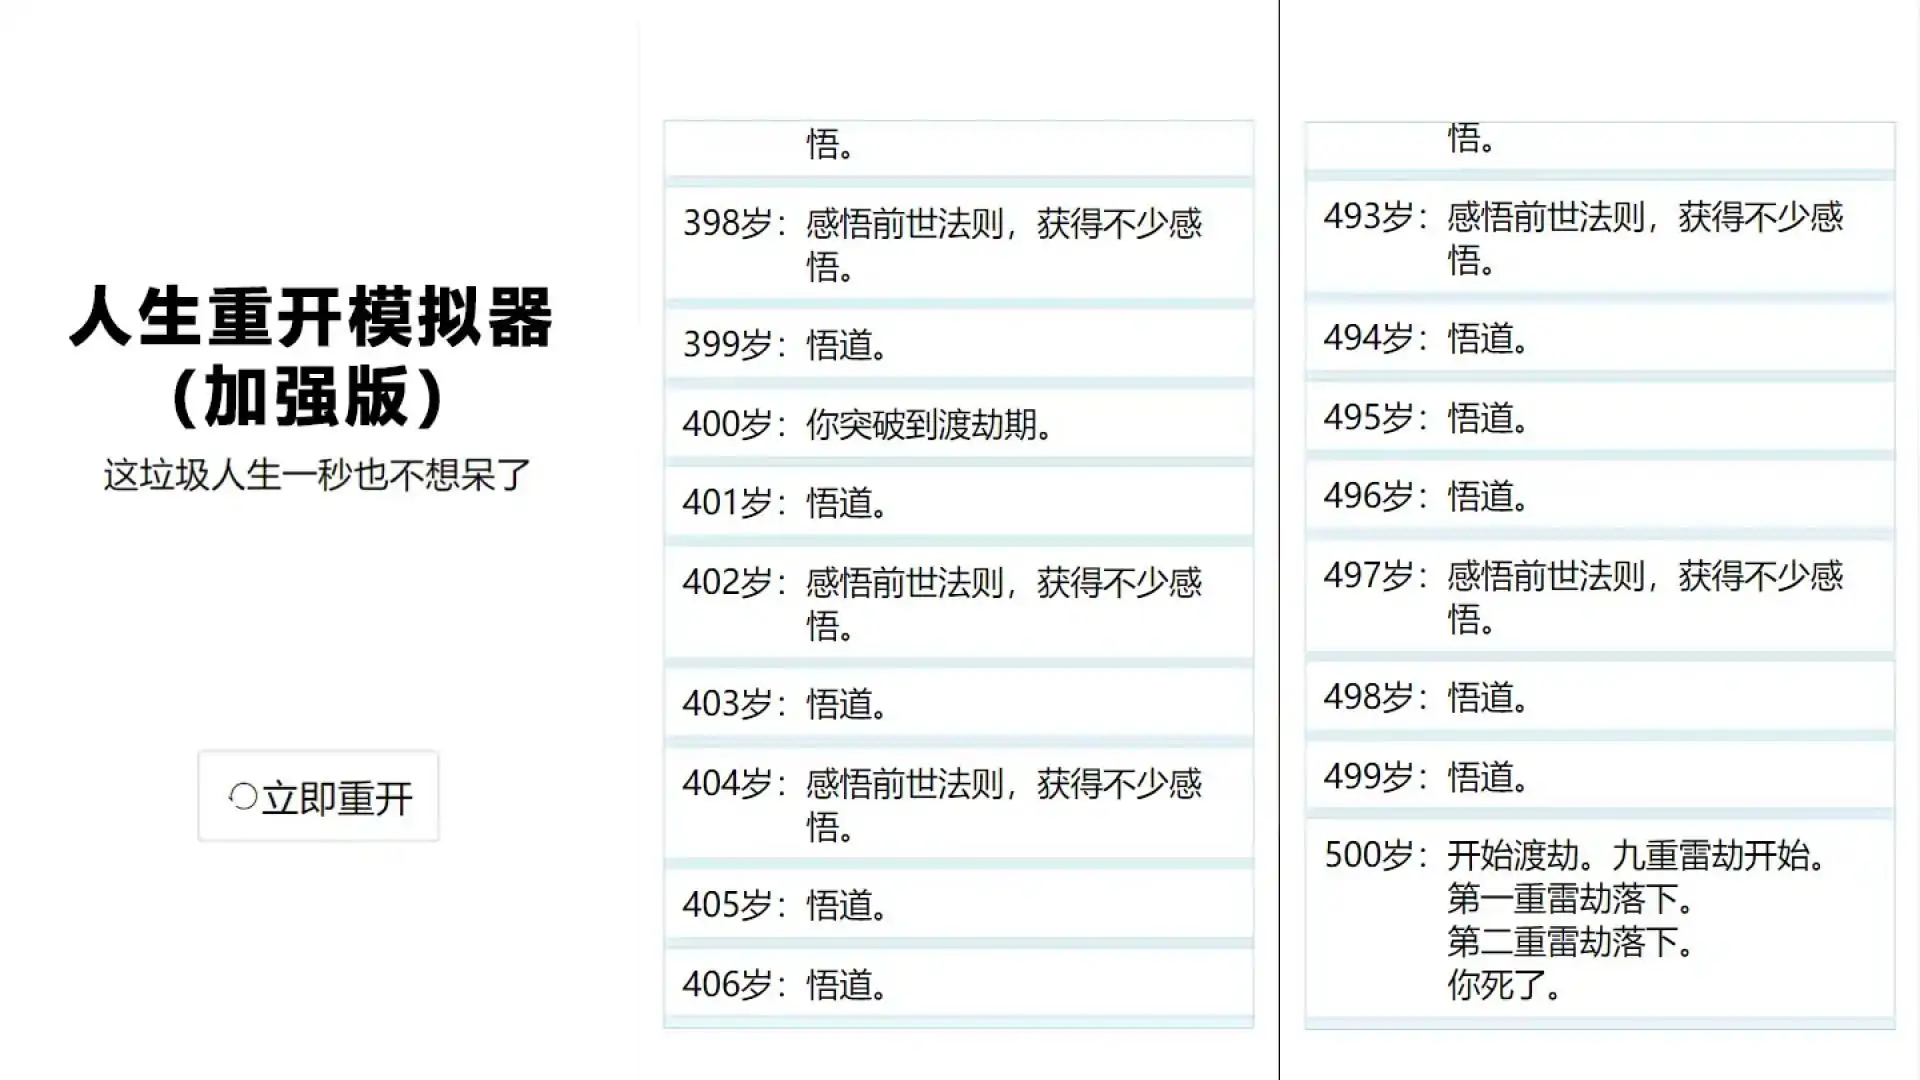Screen dimensions: 1920x1080
Task: Click the subtitle 这垃圾人生一秒也不想呆了
Action: pyautogui.click(x=317, y=475)
